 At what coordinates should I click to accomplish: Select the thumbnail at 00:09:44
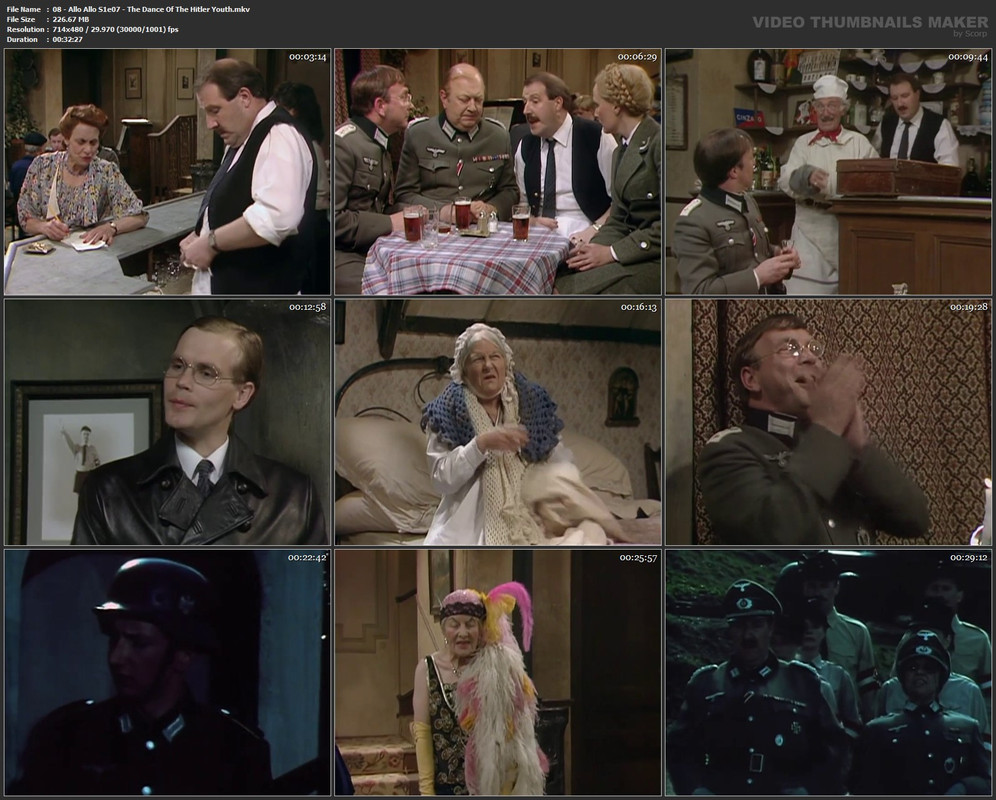pyautogui.click(x=828, y=172)
